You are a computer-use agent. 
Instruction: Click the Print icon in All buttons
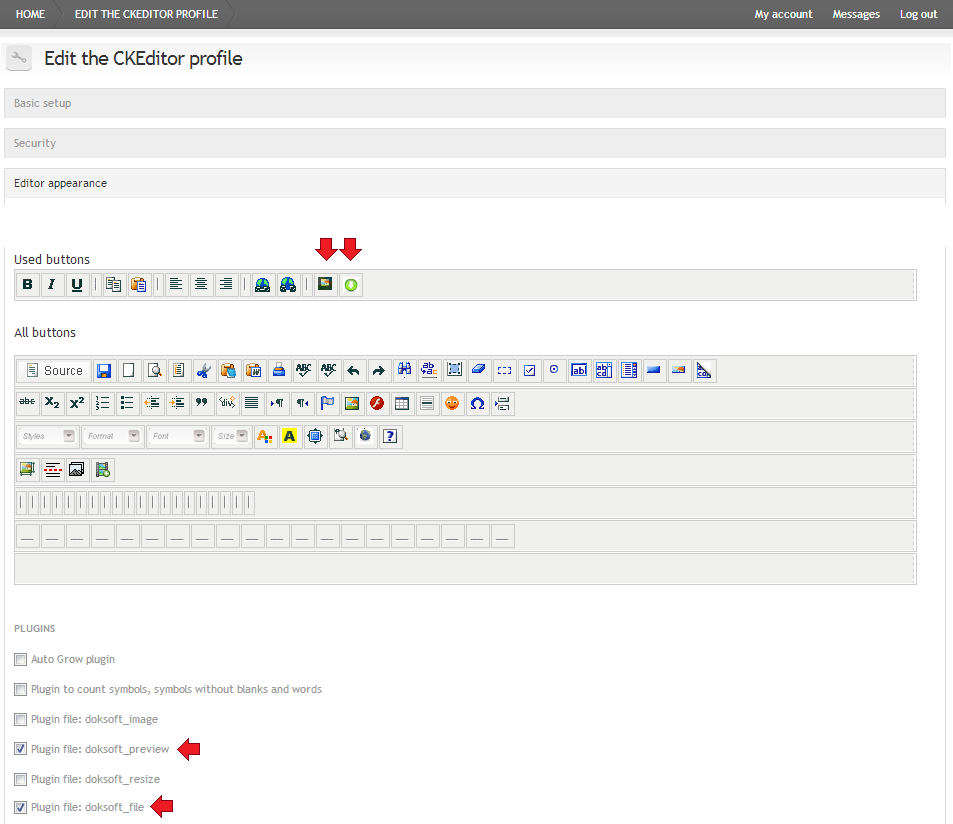(279, 371)
